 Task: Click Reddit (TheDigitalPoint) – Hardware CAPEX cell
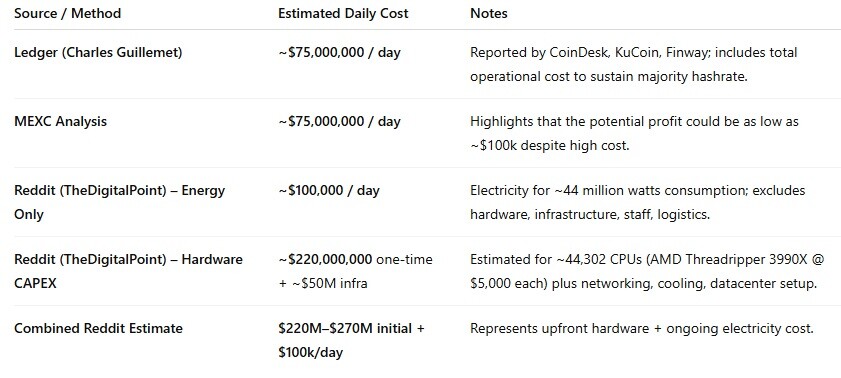(128, 271)
